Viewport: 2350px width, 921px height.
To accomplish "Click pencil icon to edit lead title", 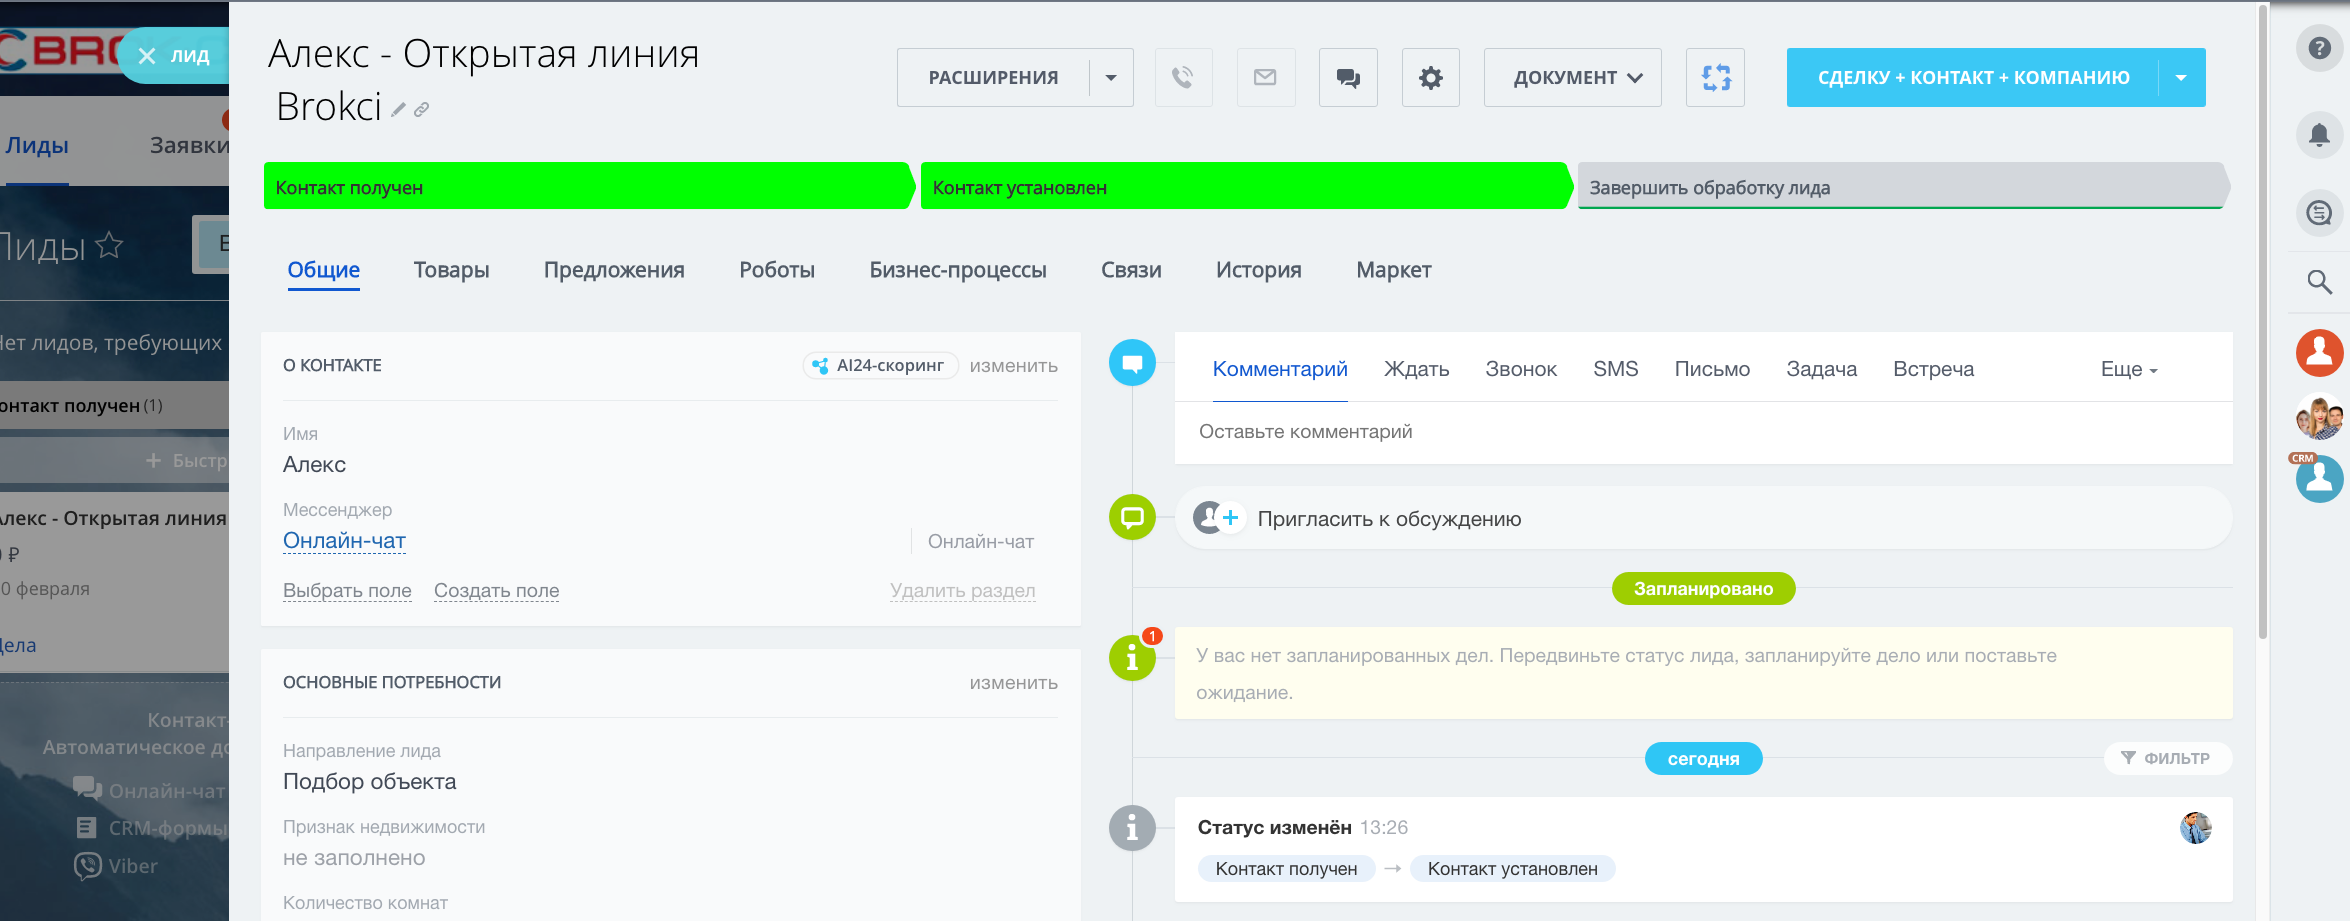I will [398, 110].
